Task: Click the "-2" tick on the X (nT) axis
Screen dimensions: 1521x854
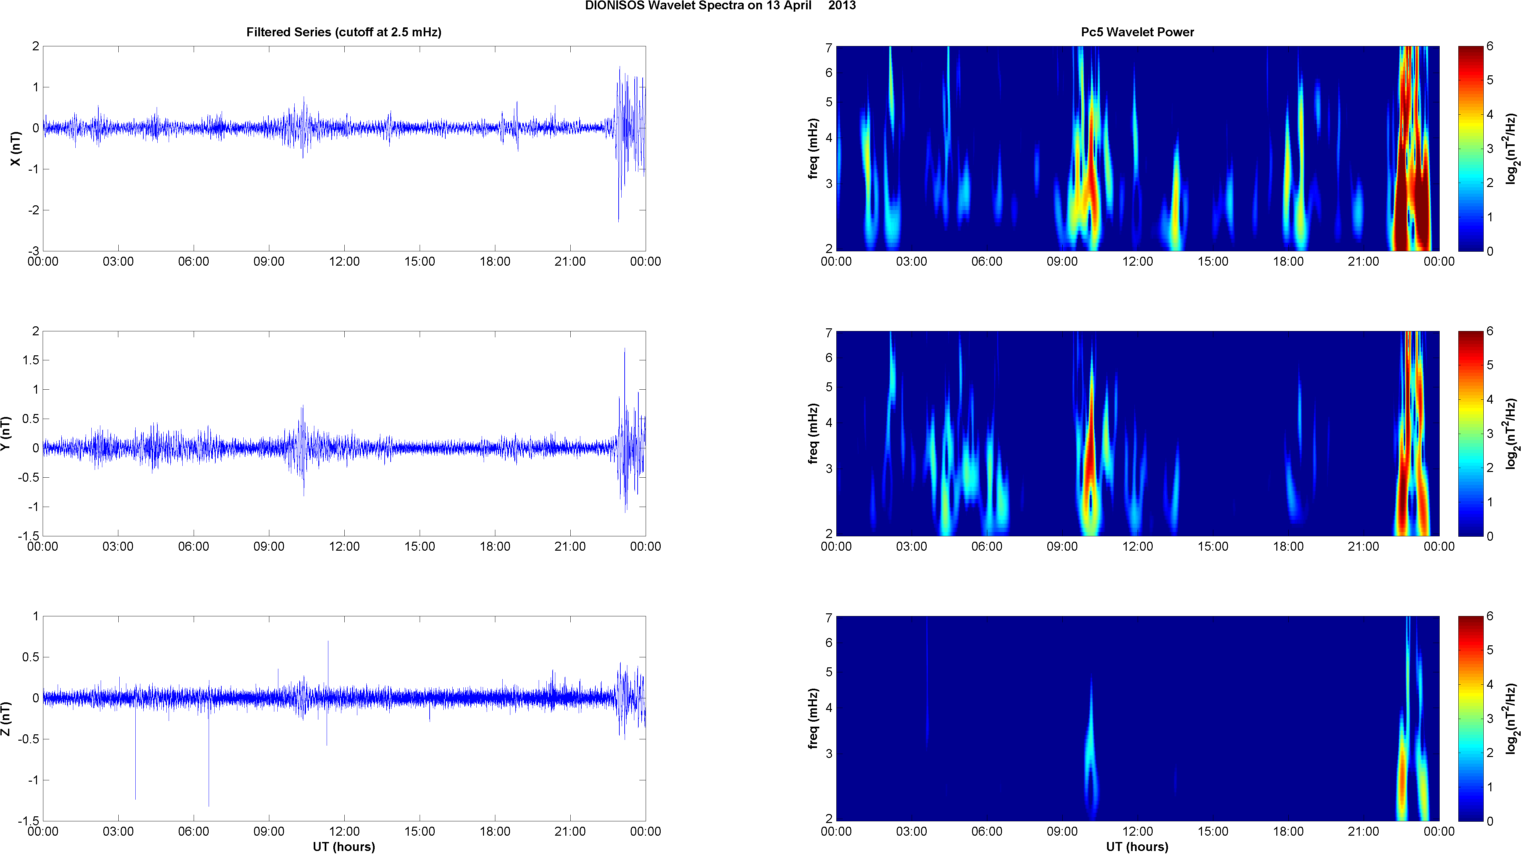Action: click(x=35, y=210)
